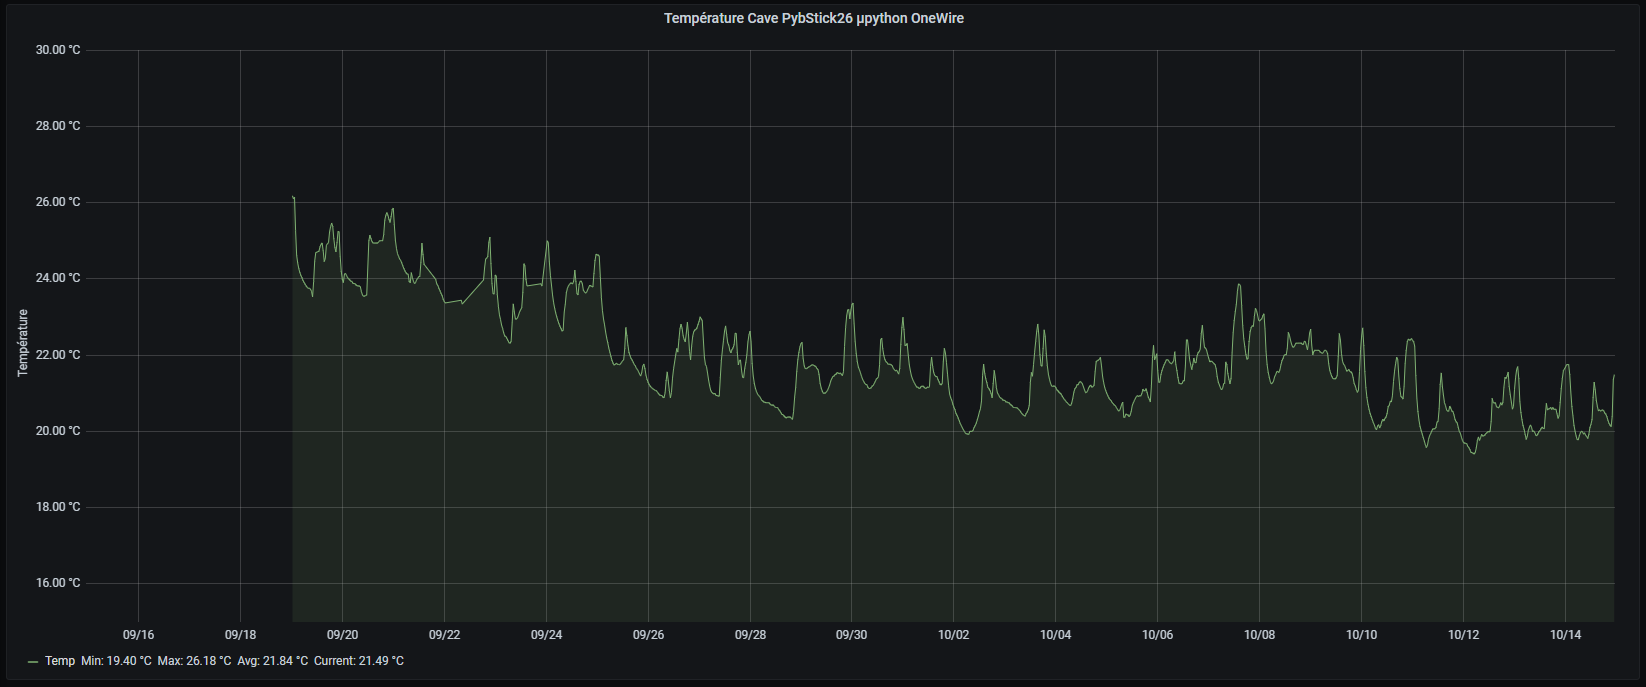
Task: Click the Max: 26.18 °C legend value
Action: click(x=194, y=661)
